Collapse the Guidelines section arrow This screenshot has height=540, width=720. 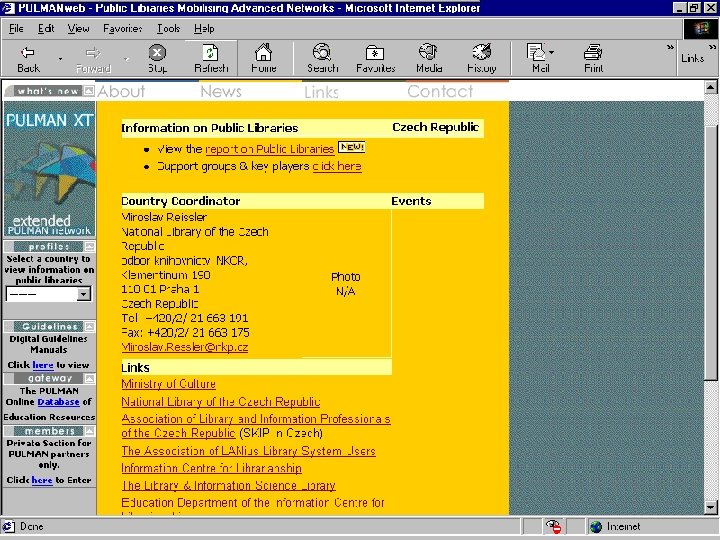(90, 326)
